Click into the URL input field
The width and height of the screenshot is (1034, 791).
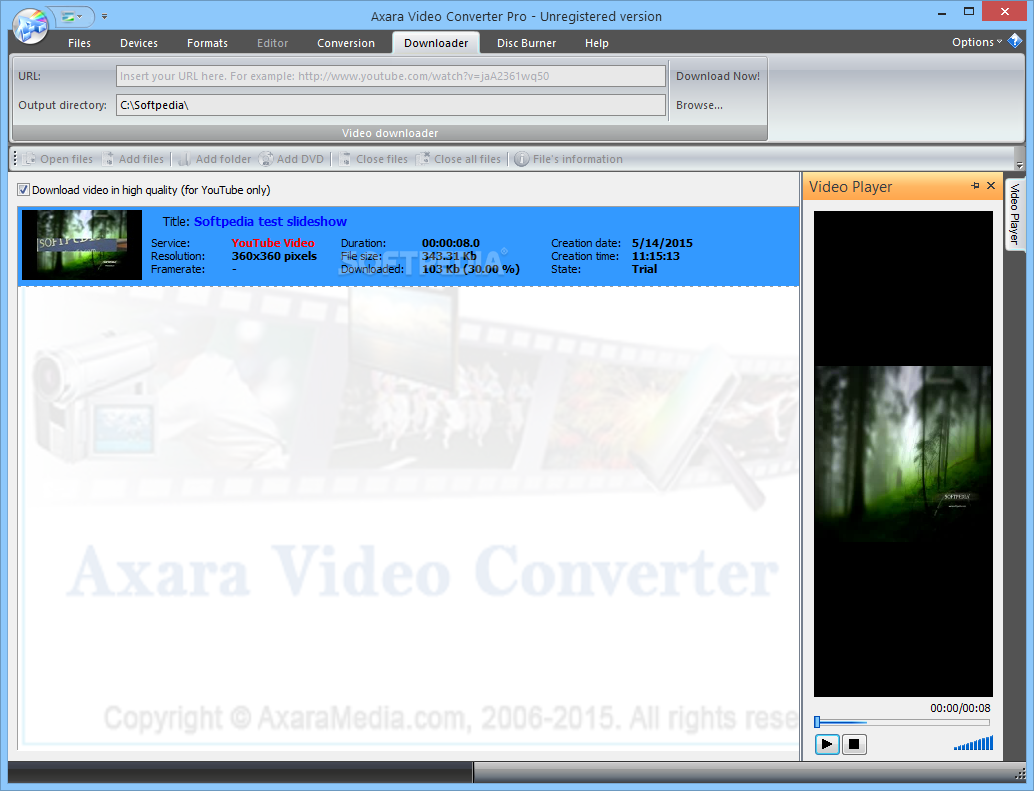click(390, 76)
